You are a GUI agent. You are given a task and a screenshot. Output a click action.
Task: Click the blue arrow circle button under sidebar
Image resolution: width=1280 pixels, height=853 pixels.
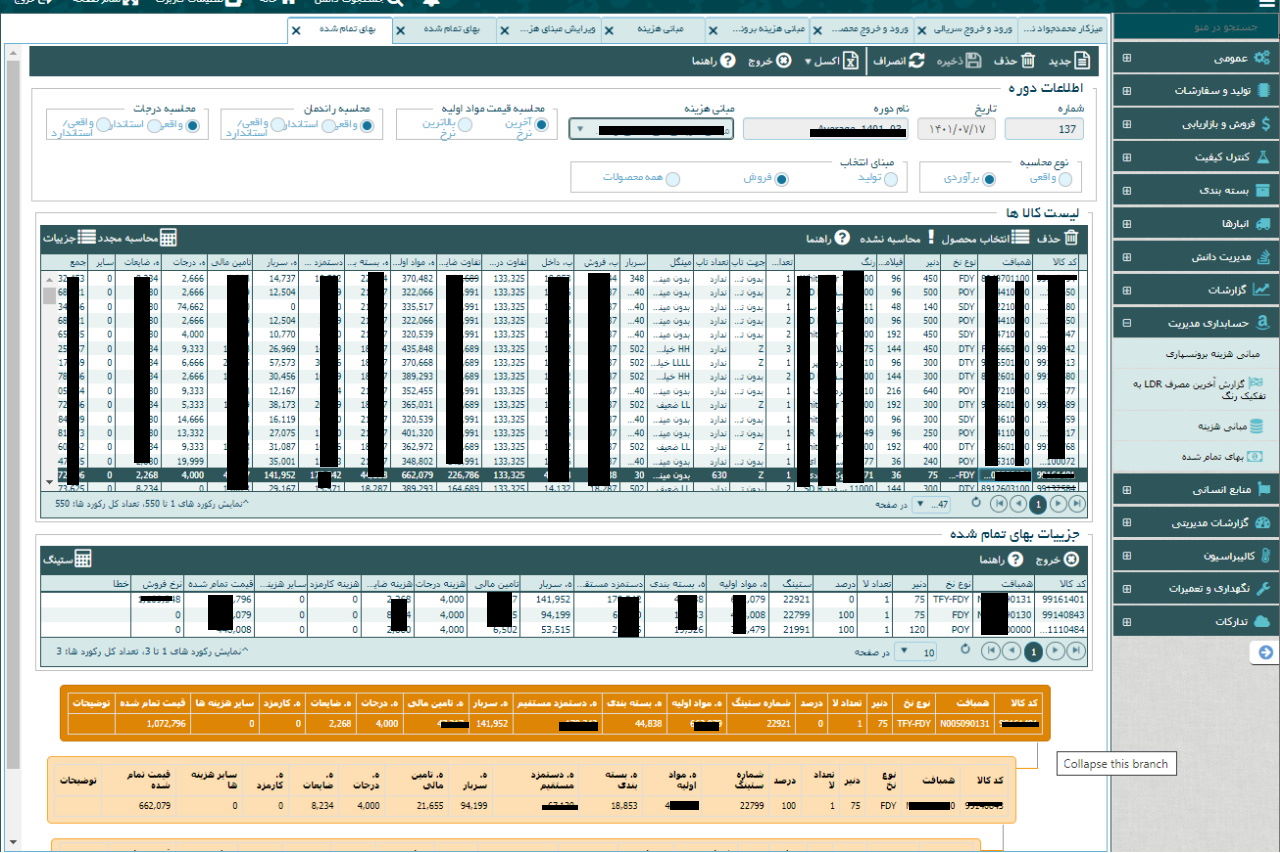click(1265, 653)
